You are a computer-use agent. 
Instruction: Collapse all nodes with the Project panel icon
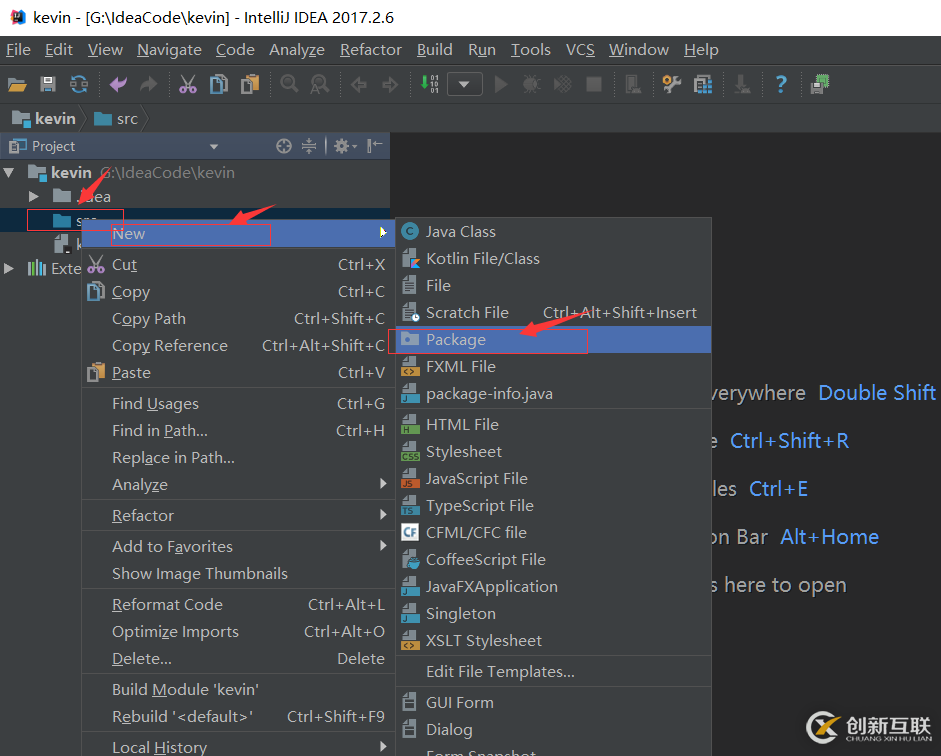click(310, 146)
